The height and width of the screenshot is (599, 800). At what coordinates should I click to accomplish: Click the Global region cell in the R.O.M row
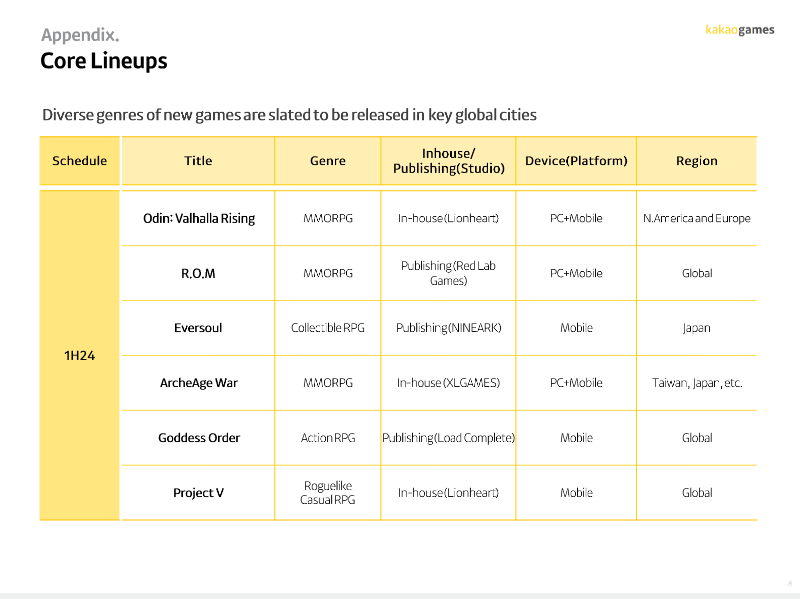click(x=697, y=273)
